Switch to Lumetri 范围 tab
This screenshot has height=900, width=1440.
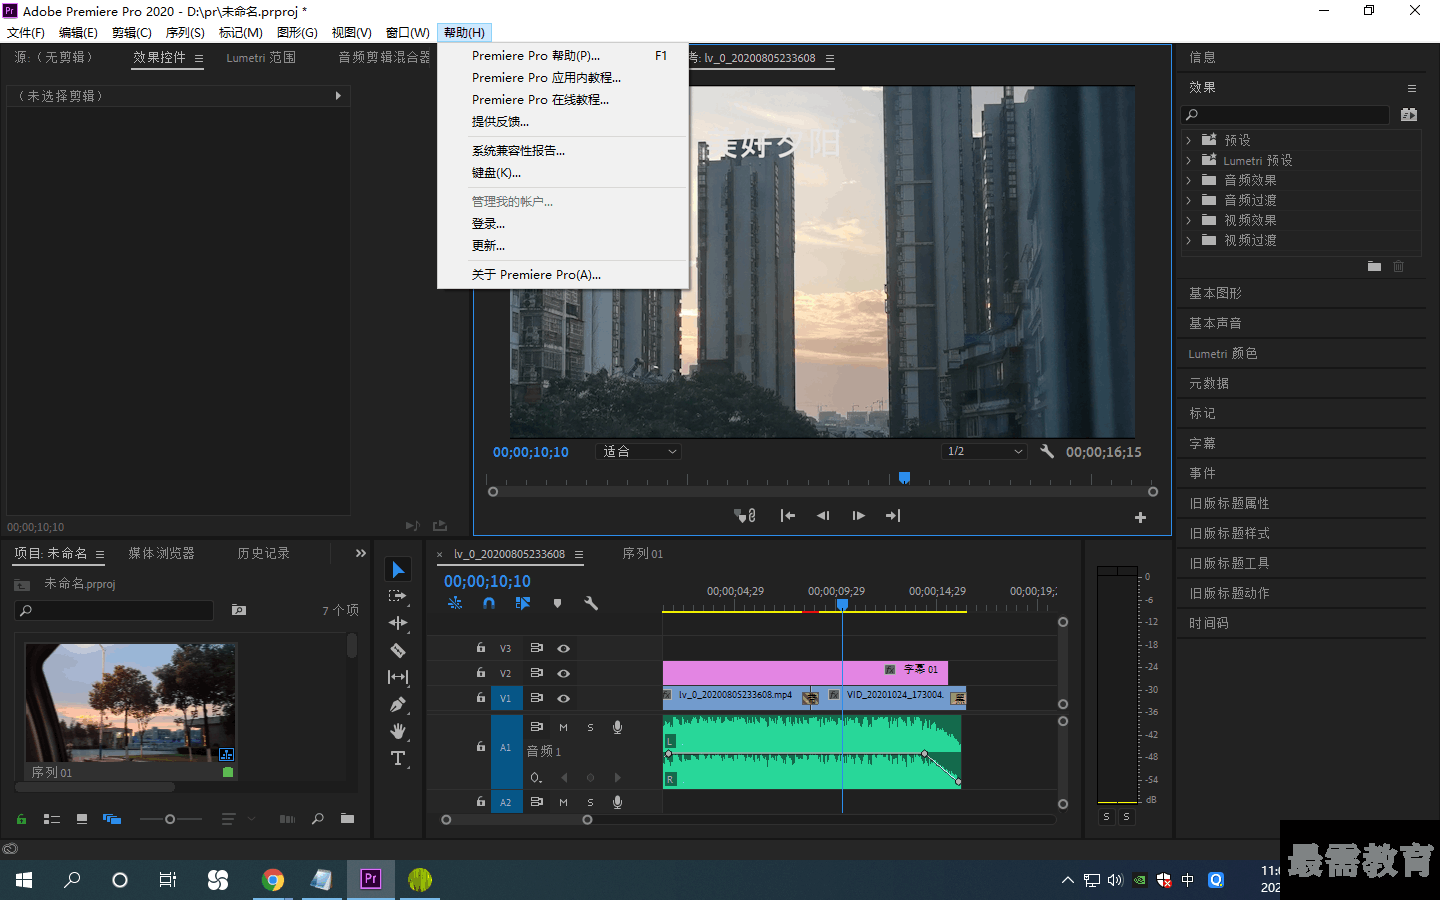[x=261, y=58]
